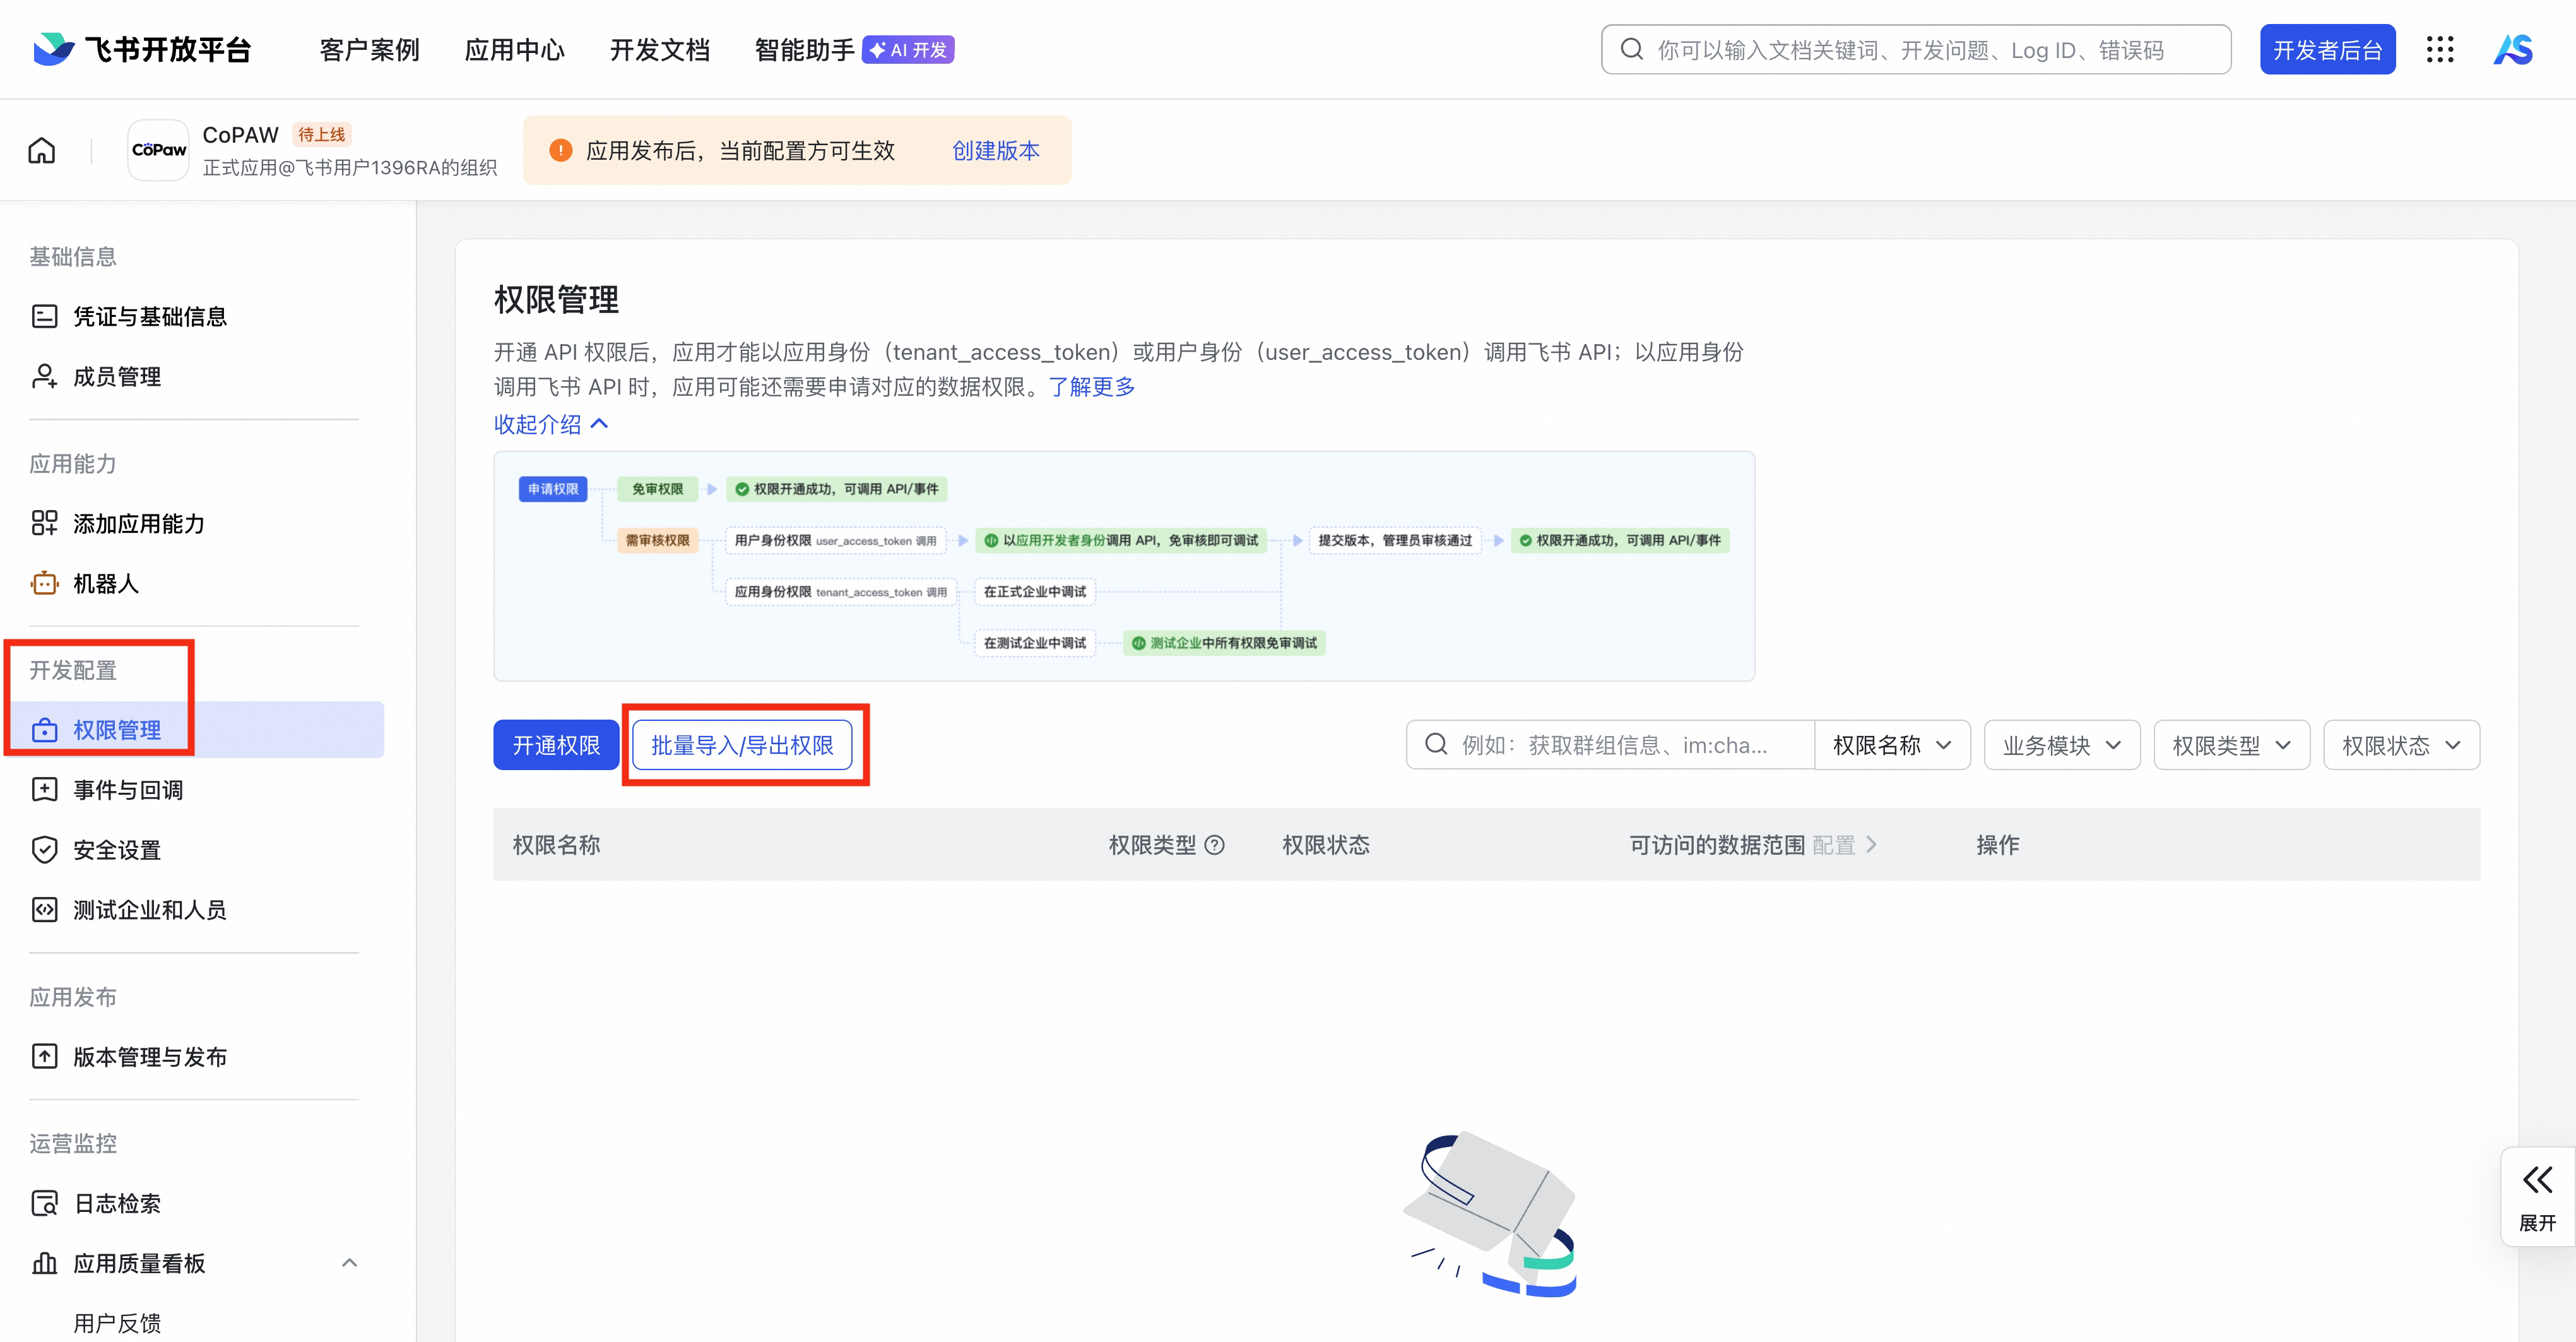The height and width of the screenshot is (1342, 2576).
Task: Click the help icon beside 权限类型 column
Action: tap(1215, 845)
